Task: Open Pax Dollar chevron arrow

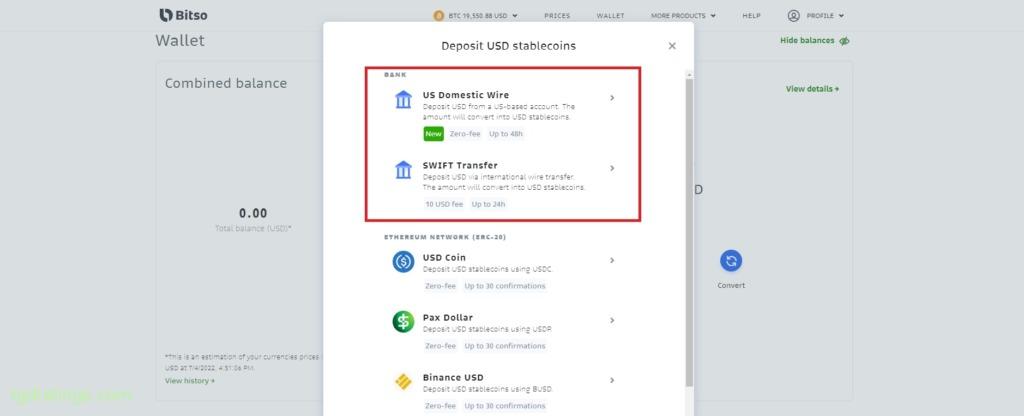Action: click(x=612, y=321)
